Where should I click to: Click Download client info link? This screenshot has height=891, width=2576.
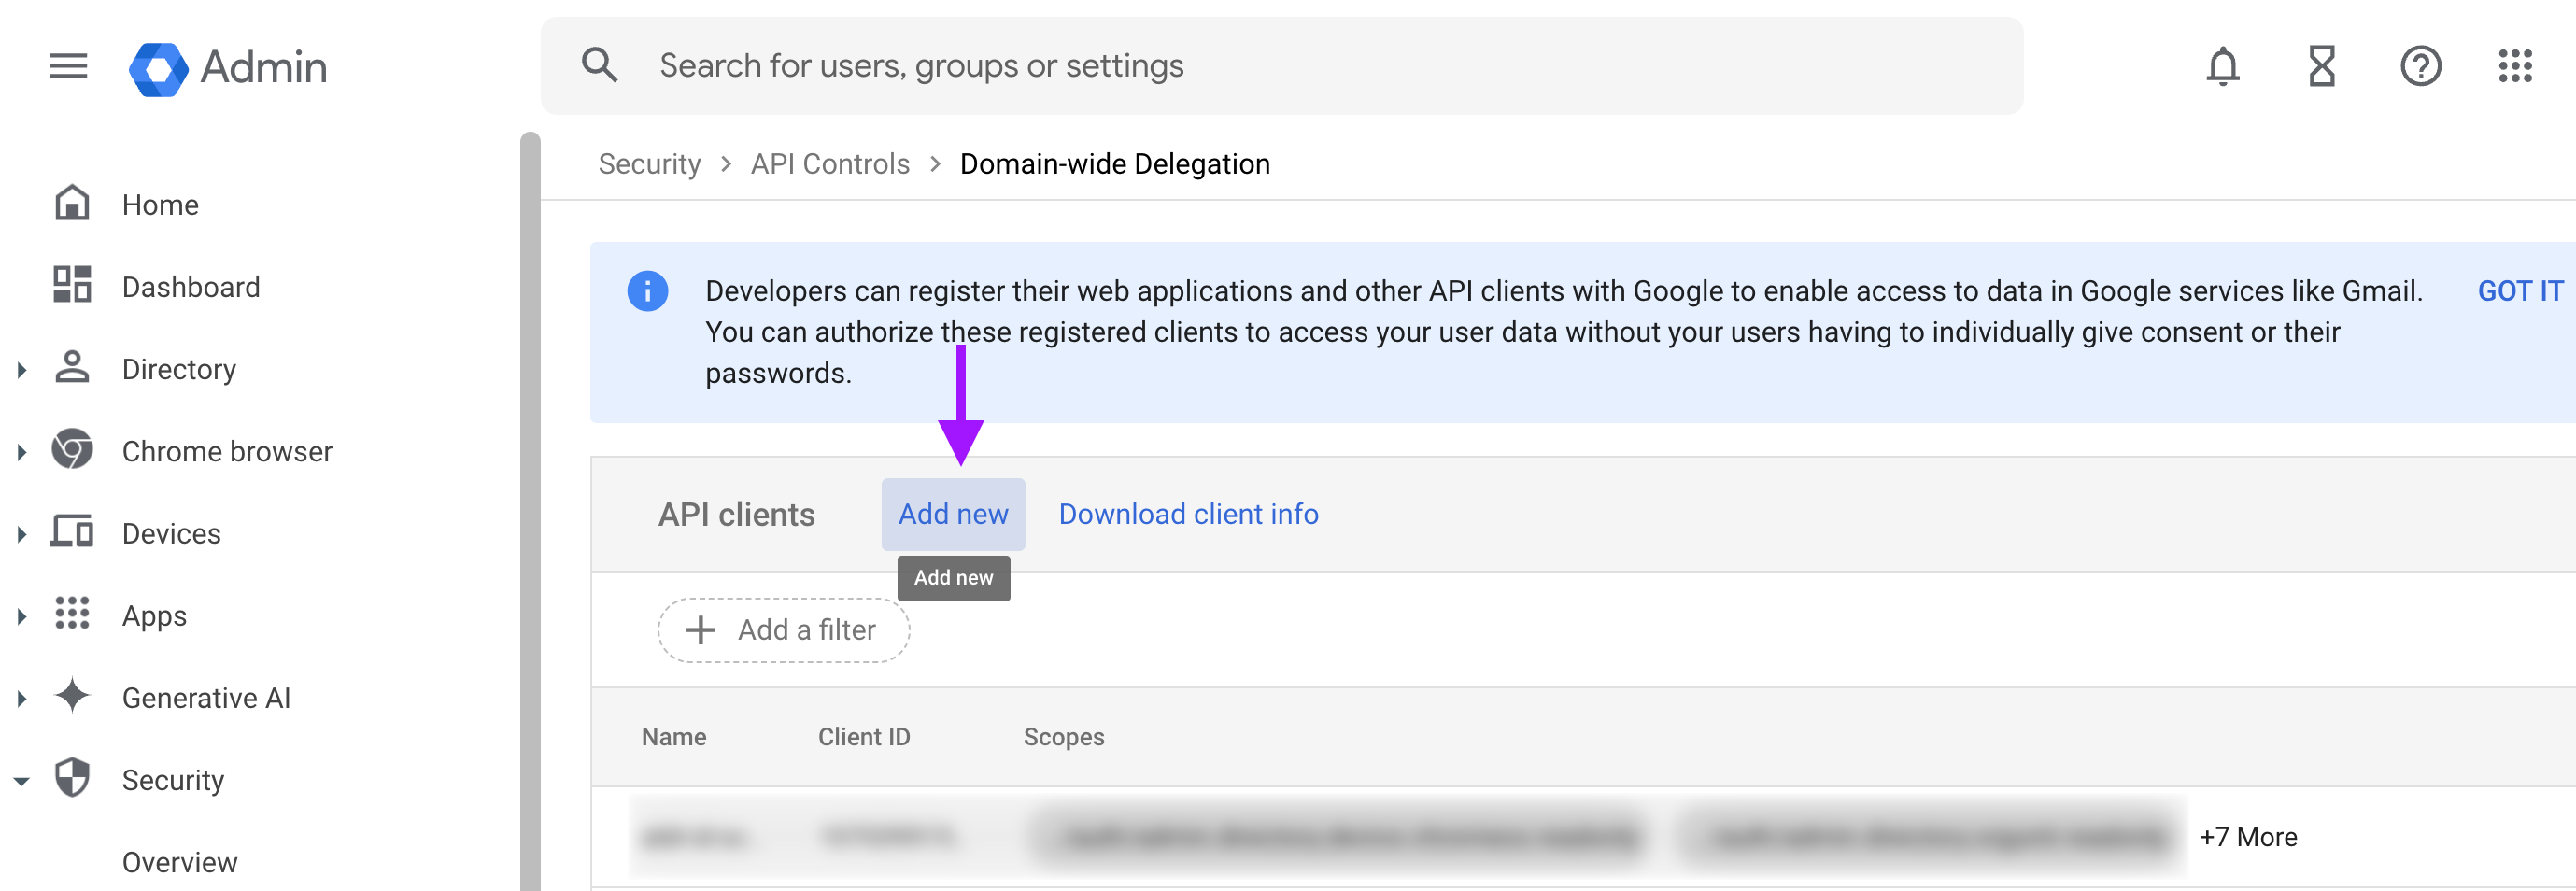pyautogui.click(x=1188, y=514)
